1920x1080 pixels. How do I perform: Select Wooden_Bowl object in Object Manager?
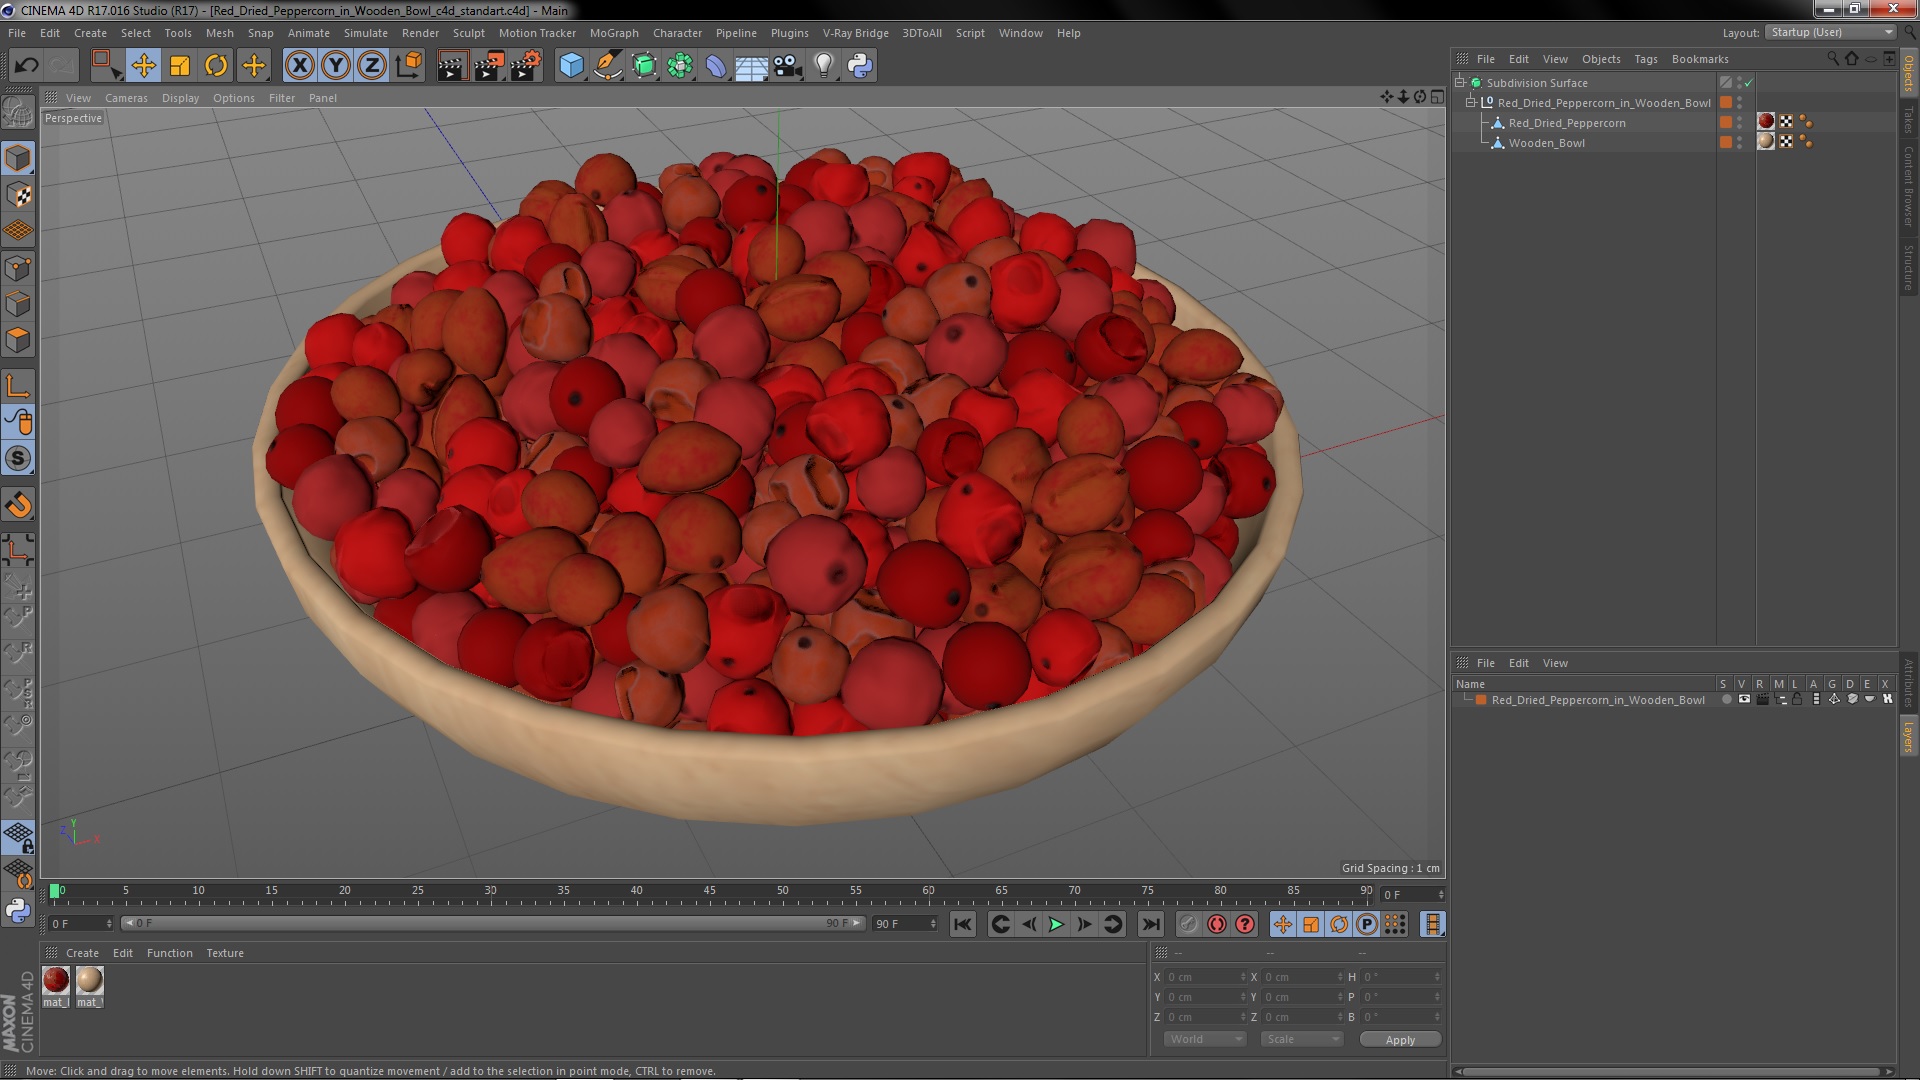coord(1546,143)
